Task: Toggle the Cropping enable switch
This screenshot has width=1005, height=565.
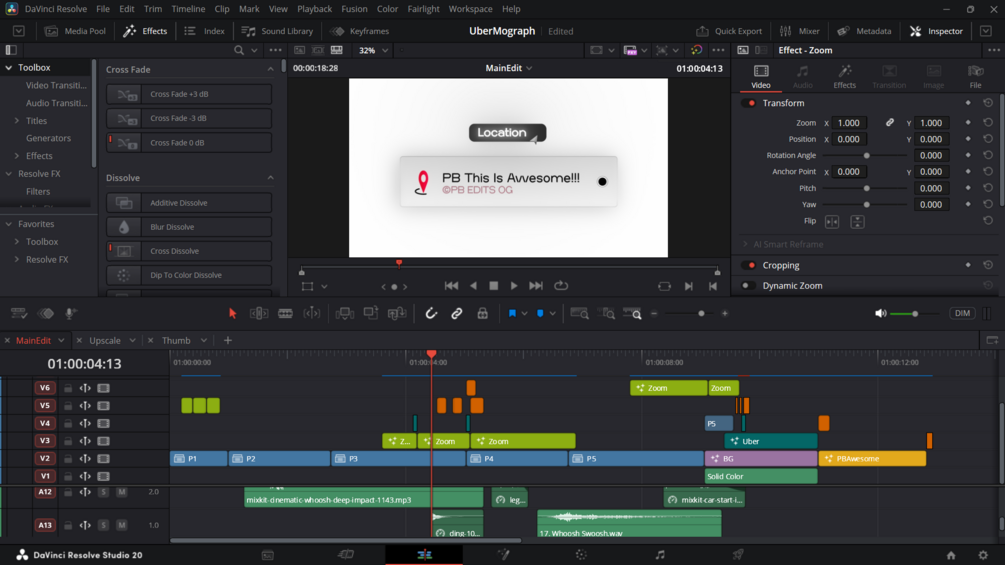Action: click(749, 265)
